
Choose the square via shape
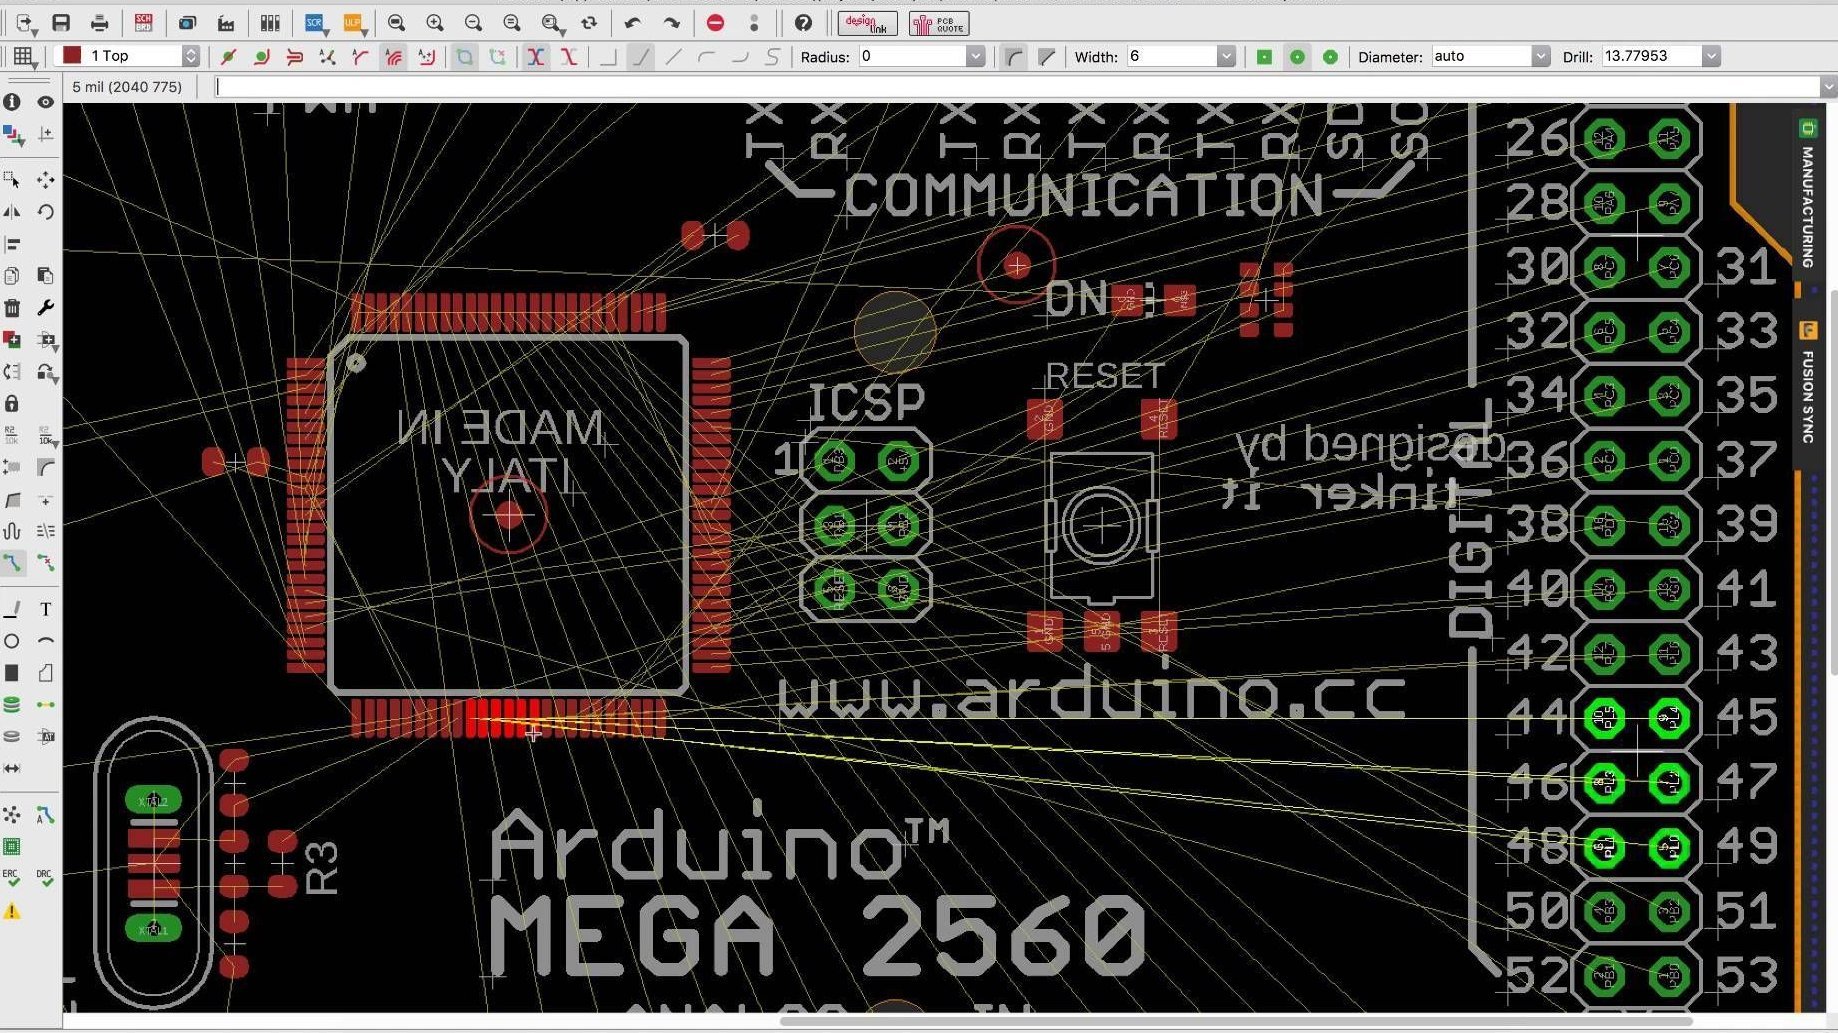[x=1264, y=56]
